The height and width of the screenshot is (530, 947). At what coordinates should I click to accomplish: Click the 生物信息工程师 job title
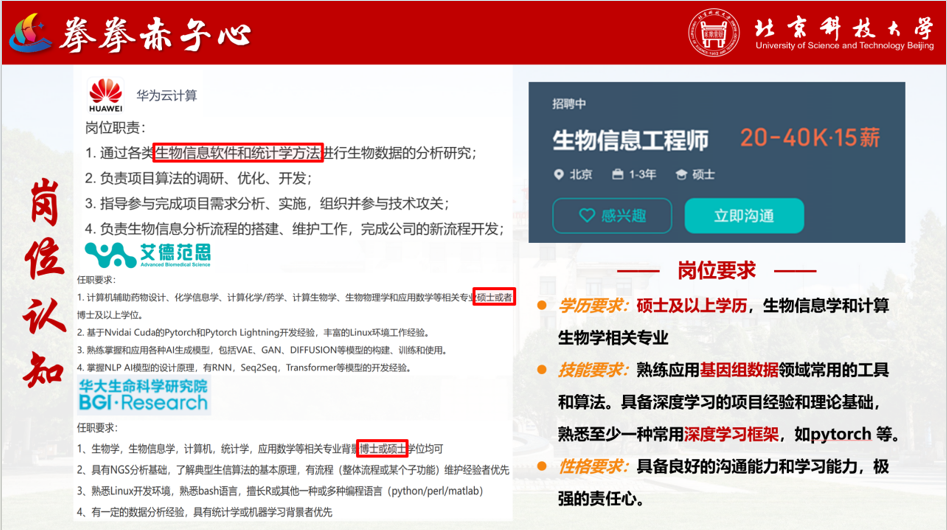pos(630,138)
